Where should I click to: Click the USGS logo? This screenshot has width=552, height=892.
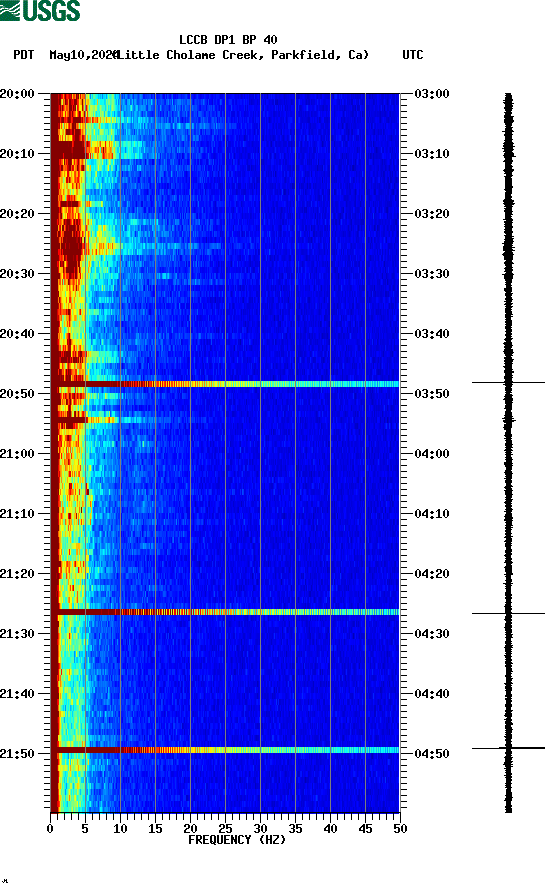click(40, 10)
